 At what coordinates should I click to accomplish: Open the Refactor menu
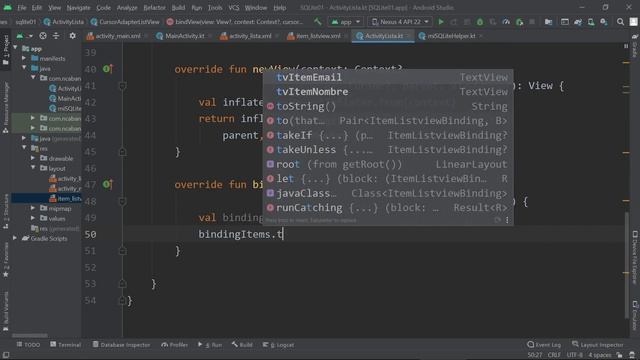(154, 8)
